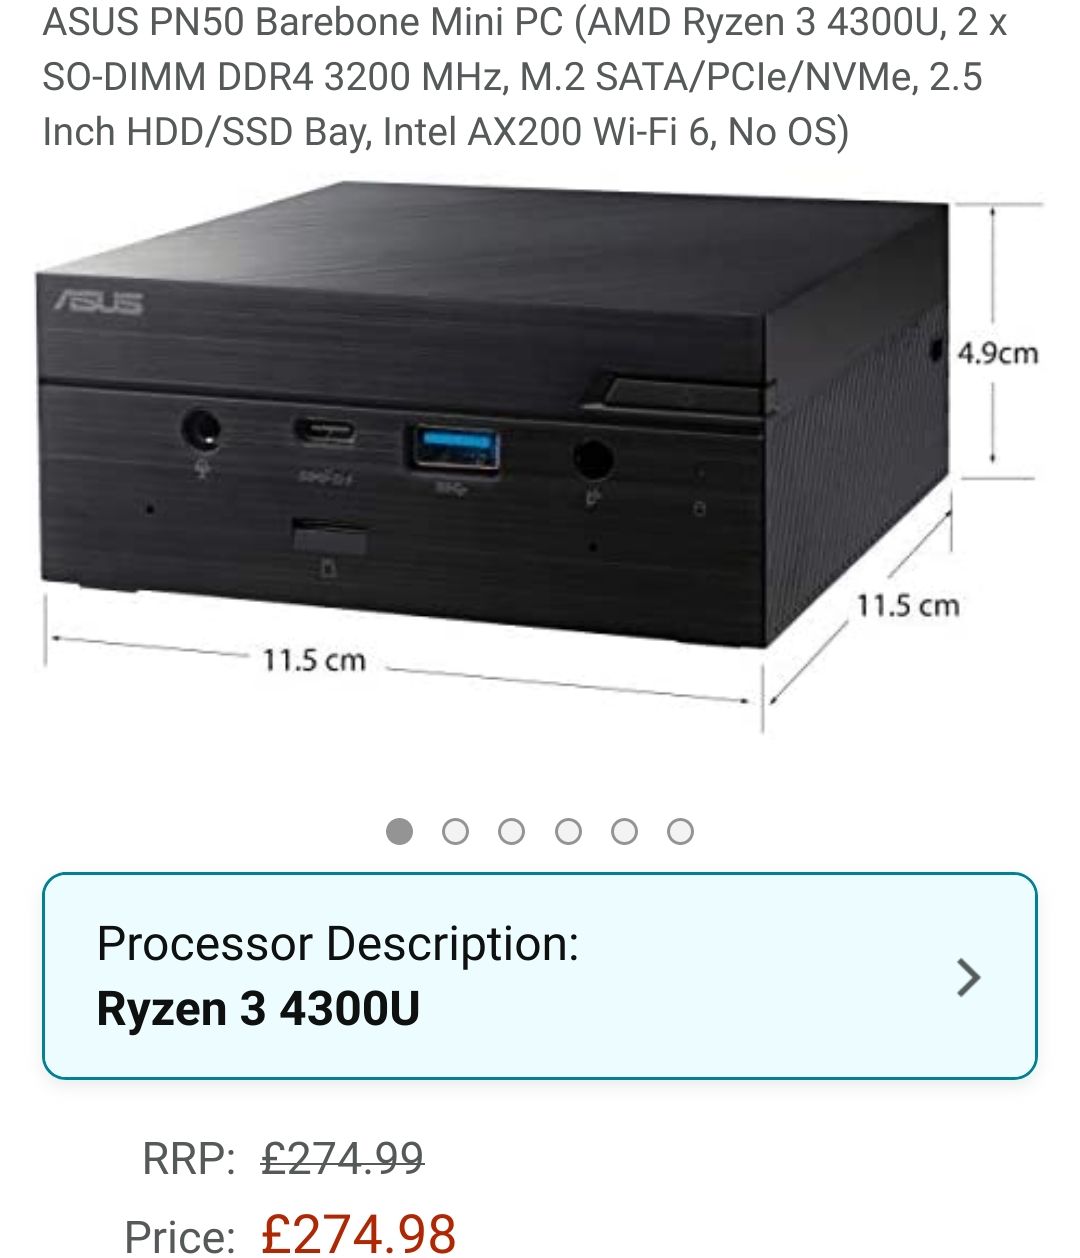Tap the struck-through RRP £274.99

342,1159
